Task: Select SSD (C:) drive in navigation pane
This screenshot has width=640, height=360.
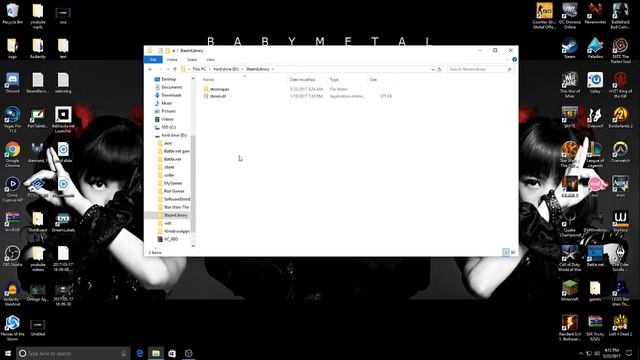Action: point(168,127)
